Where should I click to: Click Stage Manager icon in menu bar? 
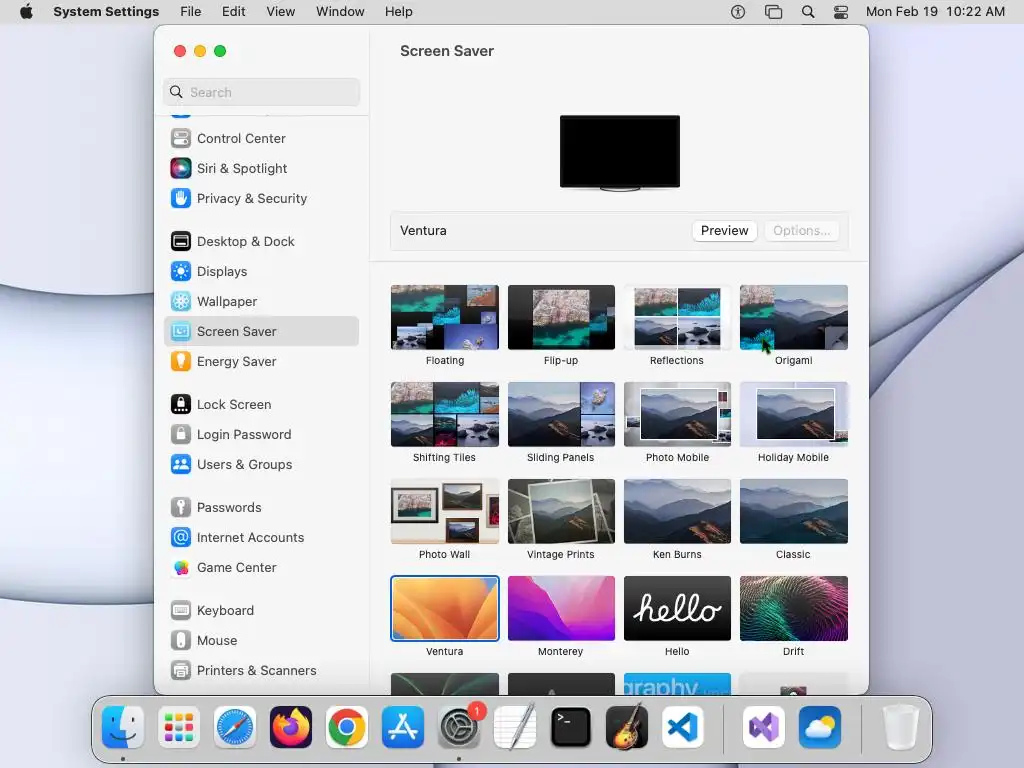(774, 12)
